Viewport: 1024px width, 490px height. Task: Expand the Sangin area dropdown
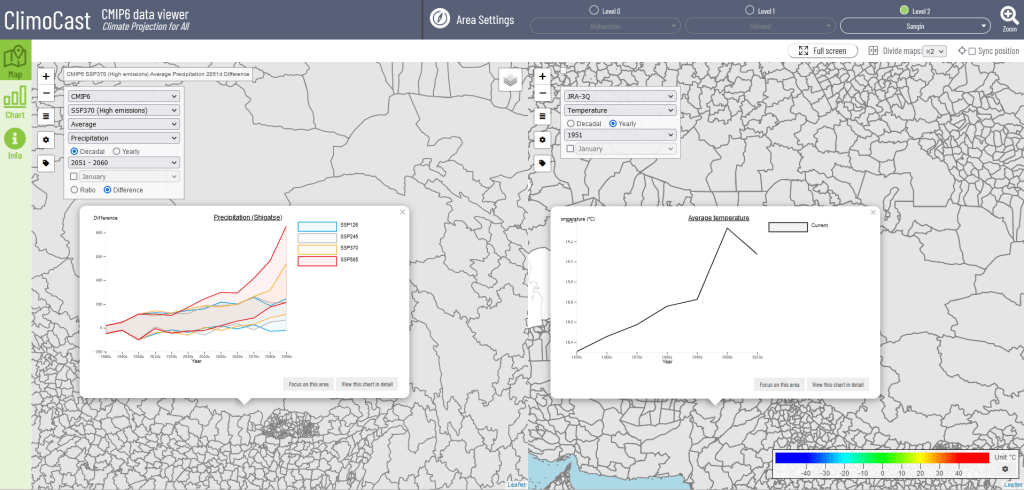tap(914, 26)
